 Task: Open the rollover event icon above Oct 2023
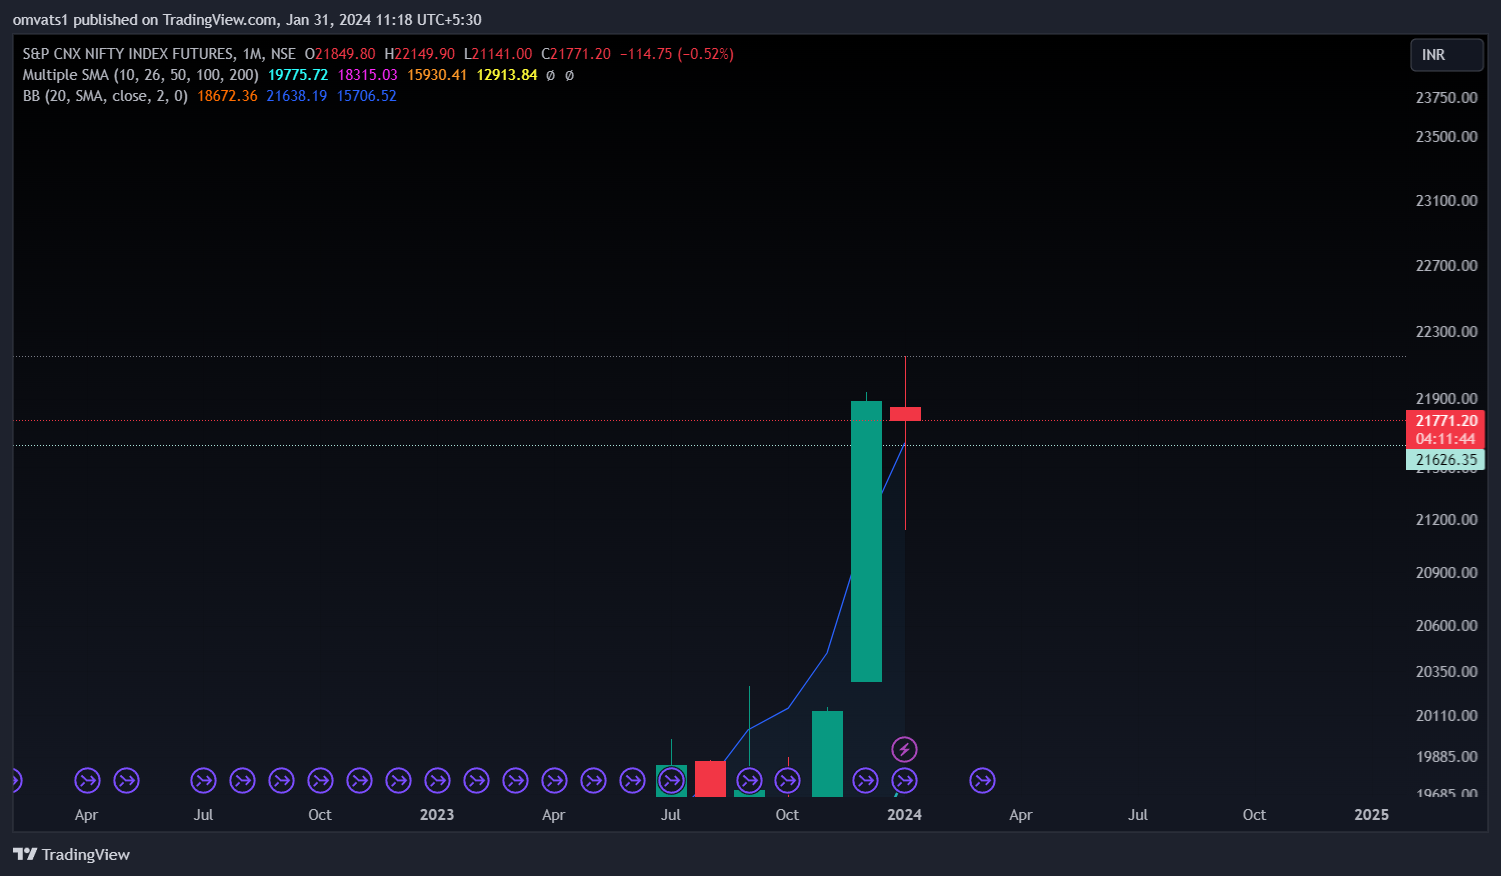pyautogui.click(x=787, y=780)
